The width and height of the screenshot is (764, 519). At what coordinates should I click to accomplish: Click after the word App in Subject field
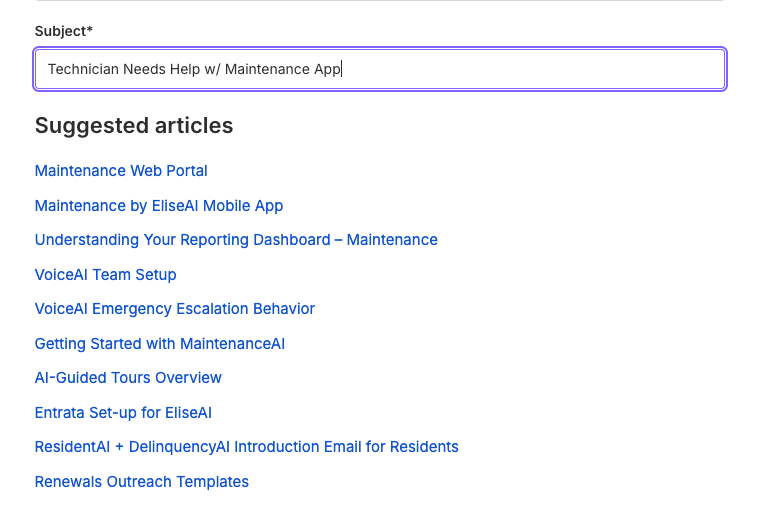tap(343, 69)
